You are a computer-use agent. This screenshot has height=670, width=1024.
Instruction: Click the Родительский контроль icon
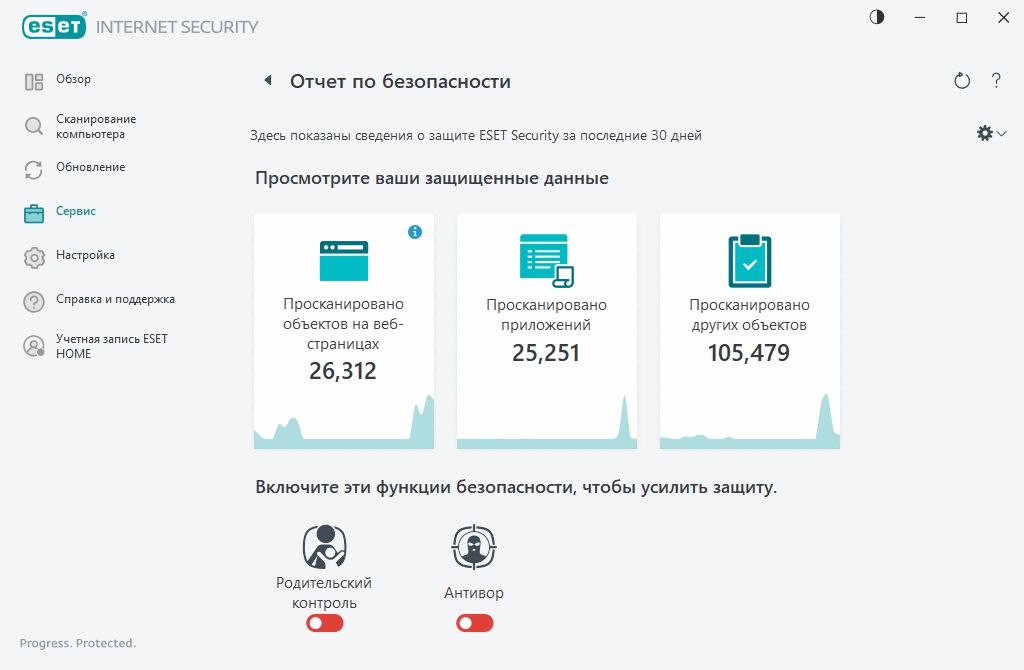[x=324, y=547]
